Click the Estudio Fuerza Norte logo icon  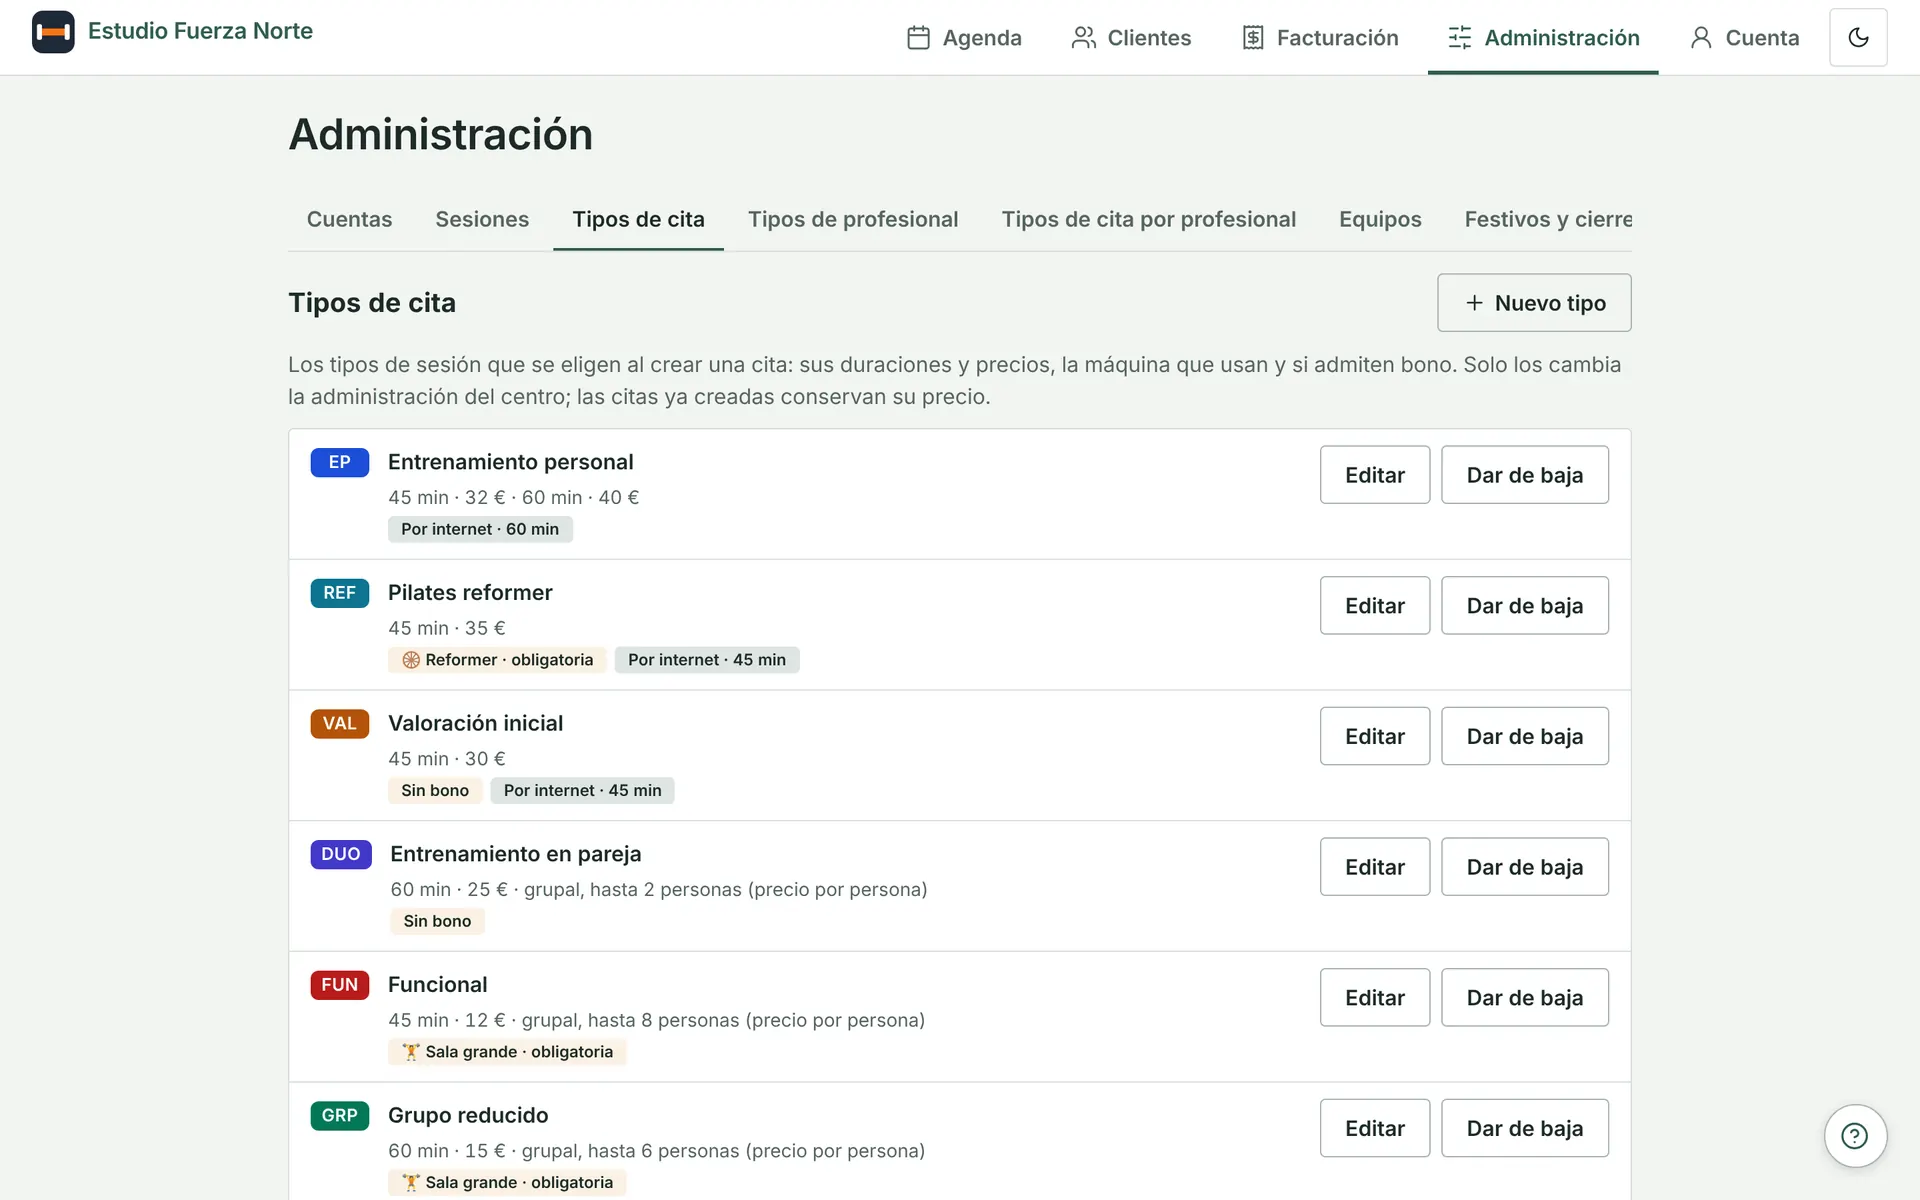coord(53,32)
